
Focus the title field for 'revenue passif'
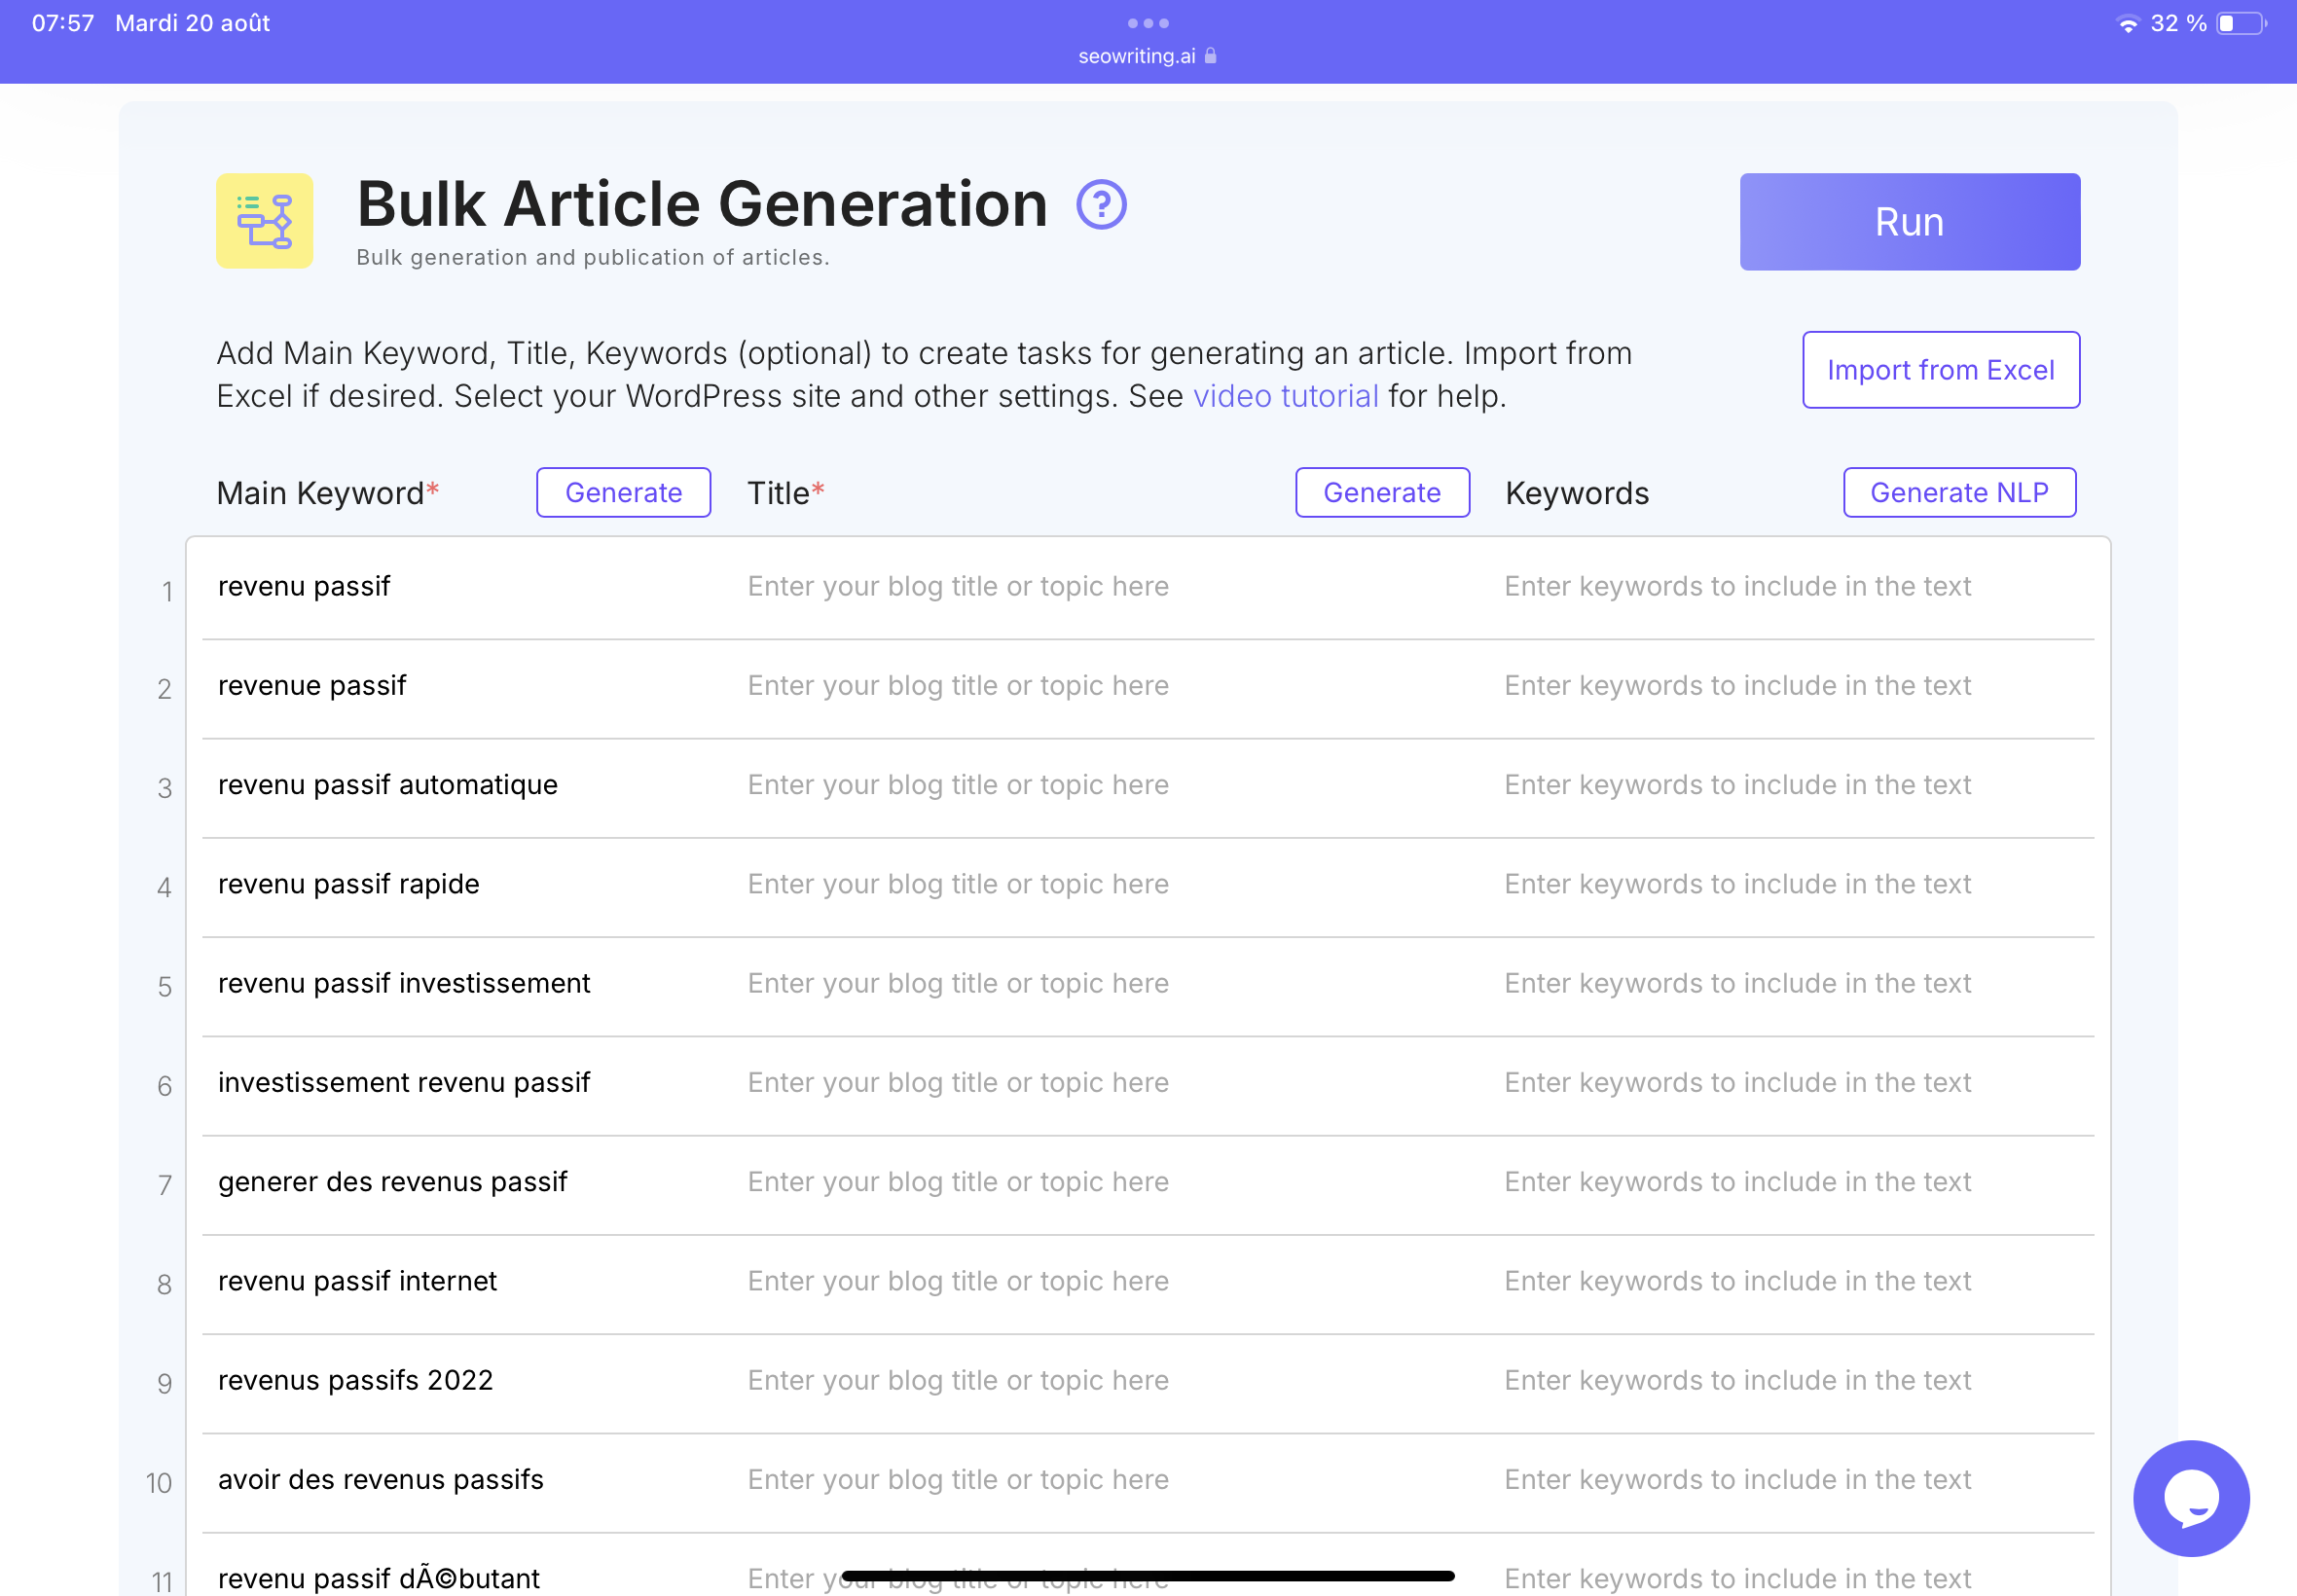tap(1110, 685)
